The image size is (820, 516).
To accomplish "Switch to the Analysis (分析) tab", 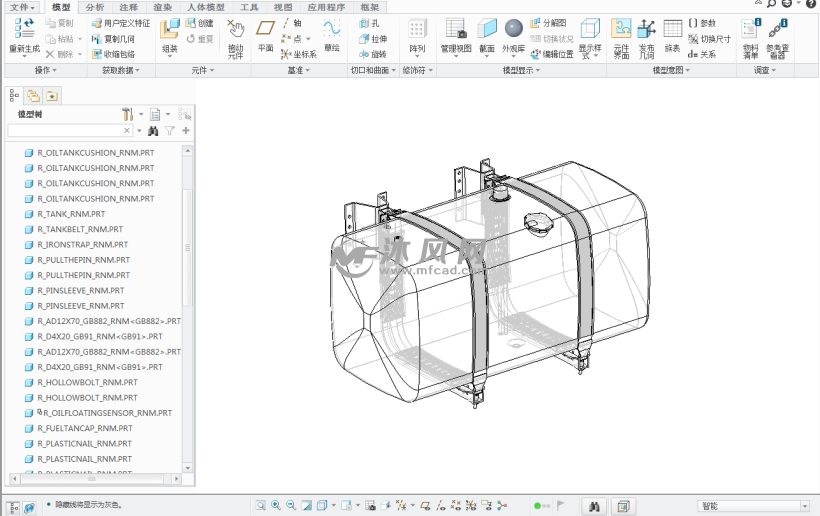I will 95,7.
